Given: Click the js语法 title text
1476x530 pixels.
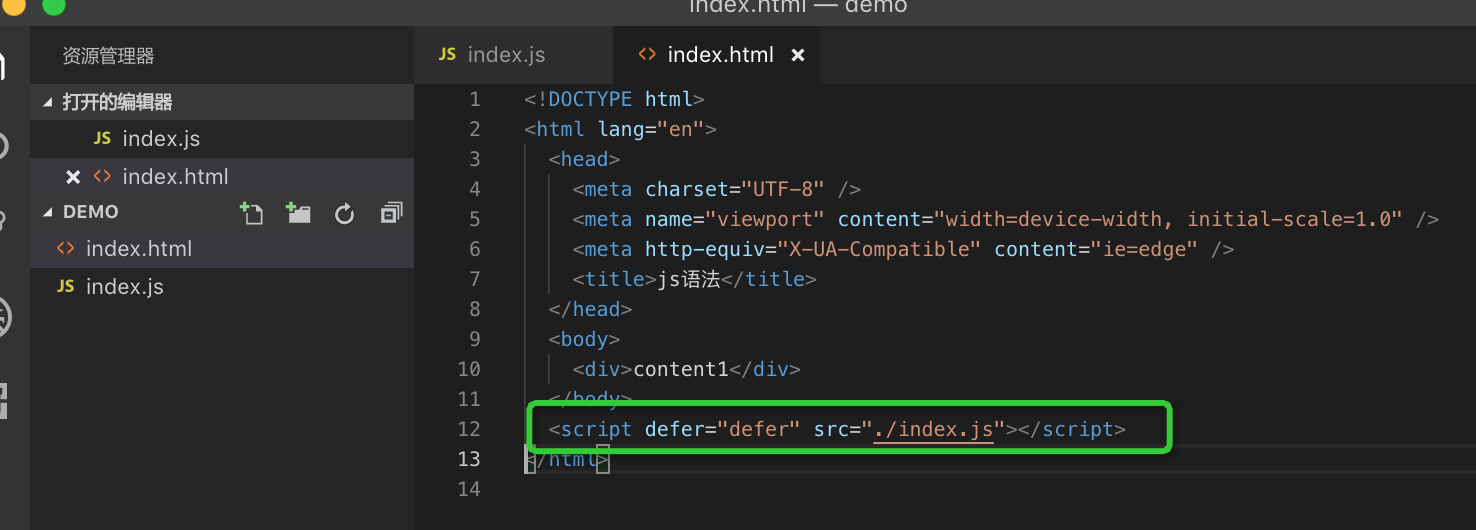Looking at the screenshot, I should pyautogui.click(x=687, y=279).
